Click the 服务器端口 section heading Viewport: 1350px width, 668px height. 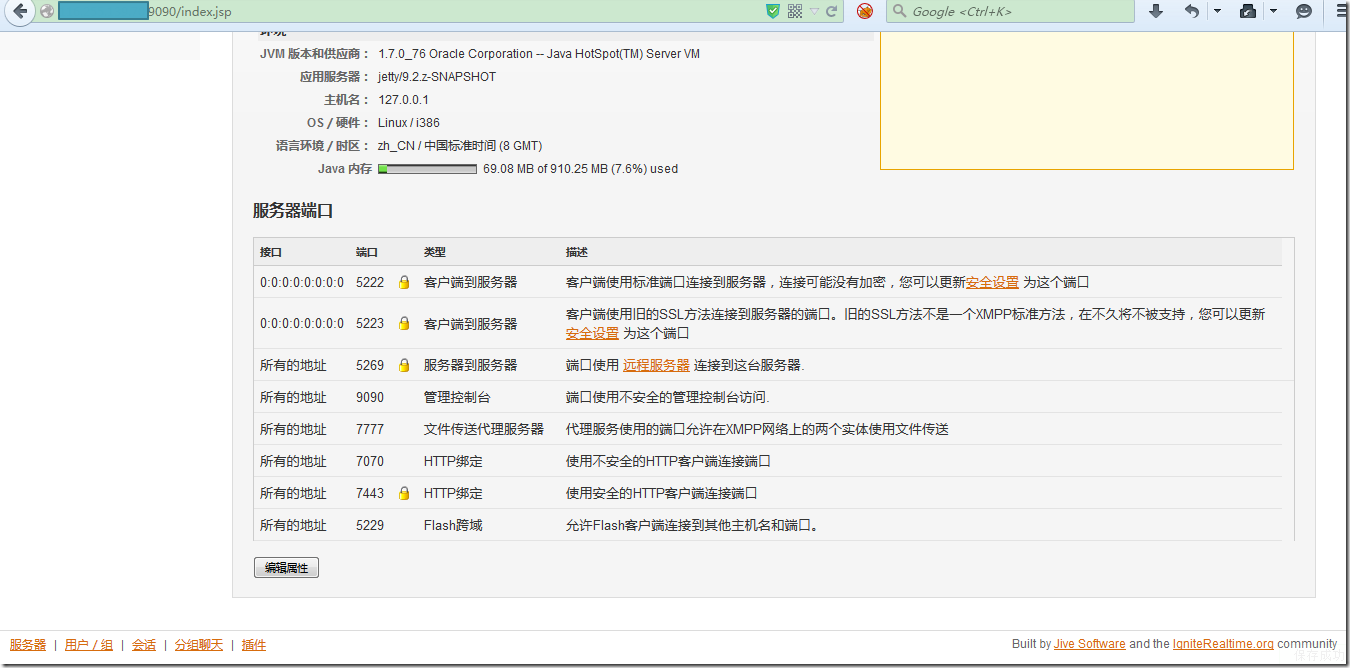293,211
